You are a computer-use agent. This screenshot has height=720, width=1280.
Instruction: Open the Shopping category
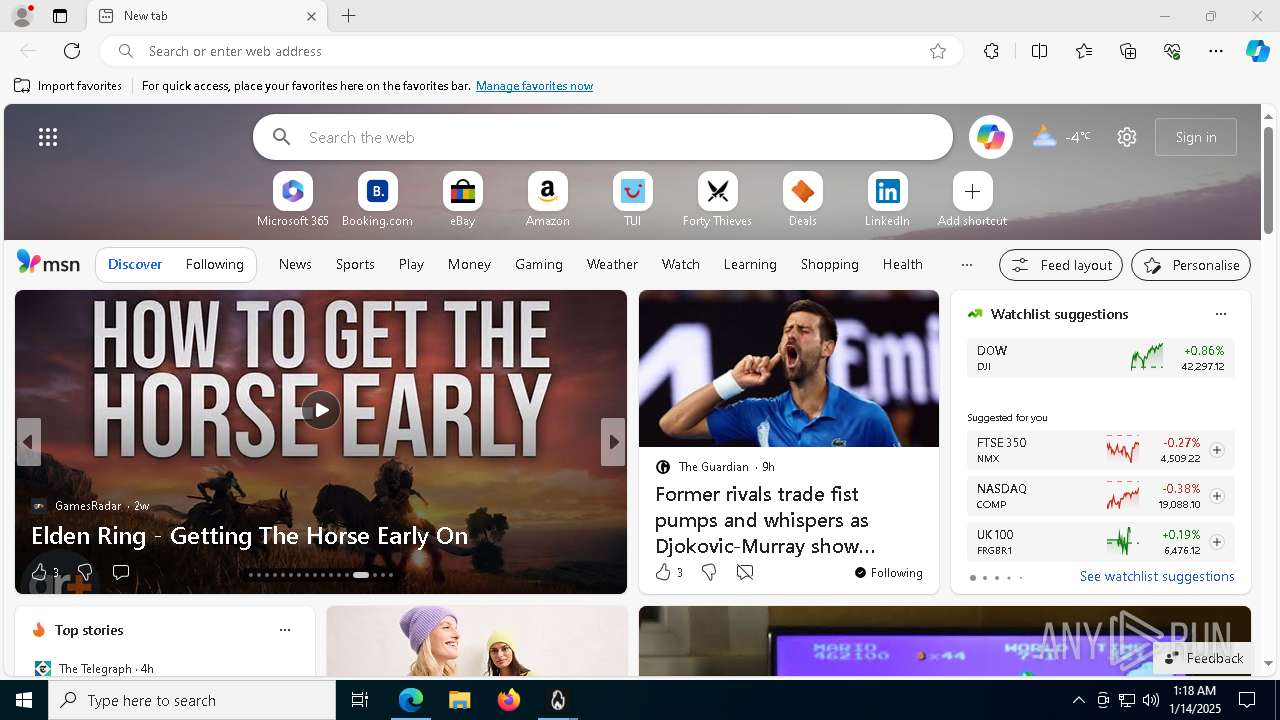point(829,264)
